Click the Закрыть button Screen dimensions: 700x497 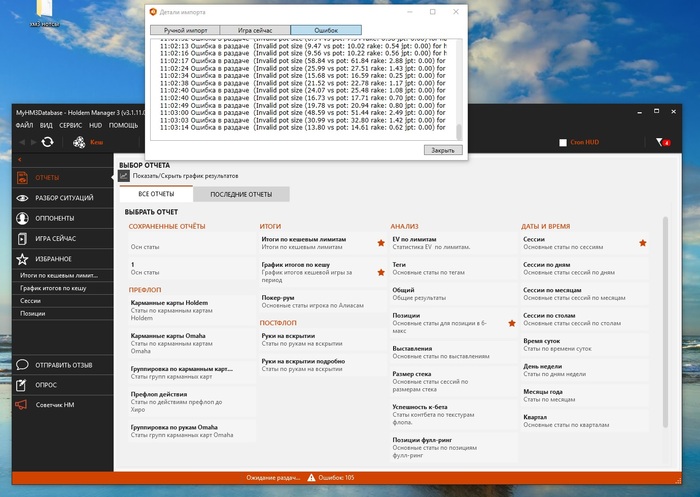point(443,150)
